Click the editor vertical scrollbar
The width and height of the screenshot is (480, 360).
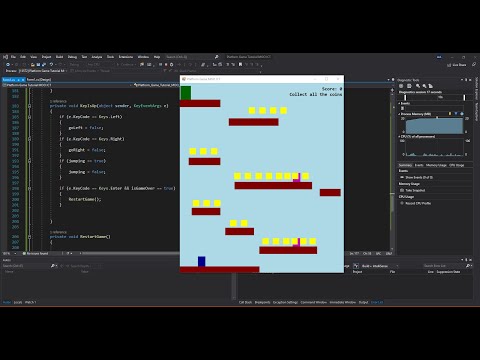click(x=392, y=170)
